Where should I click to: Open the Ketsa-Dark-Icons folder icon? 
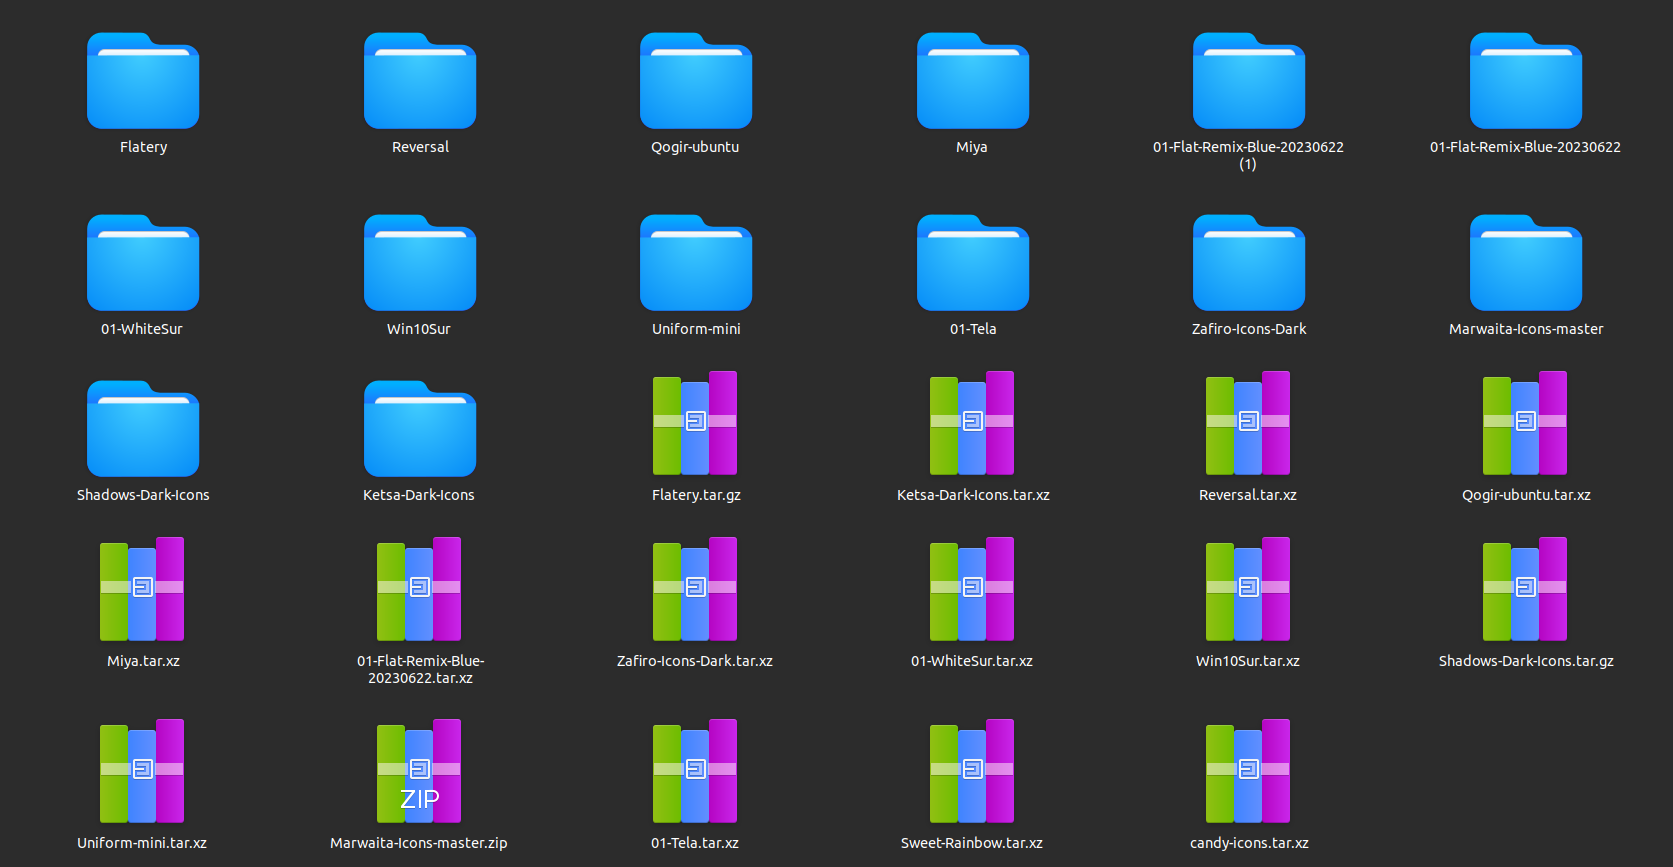coord(420,429)
